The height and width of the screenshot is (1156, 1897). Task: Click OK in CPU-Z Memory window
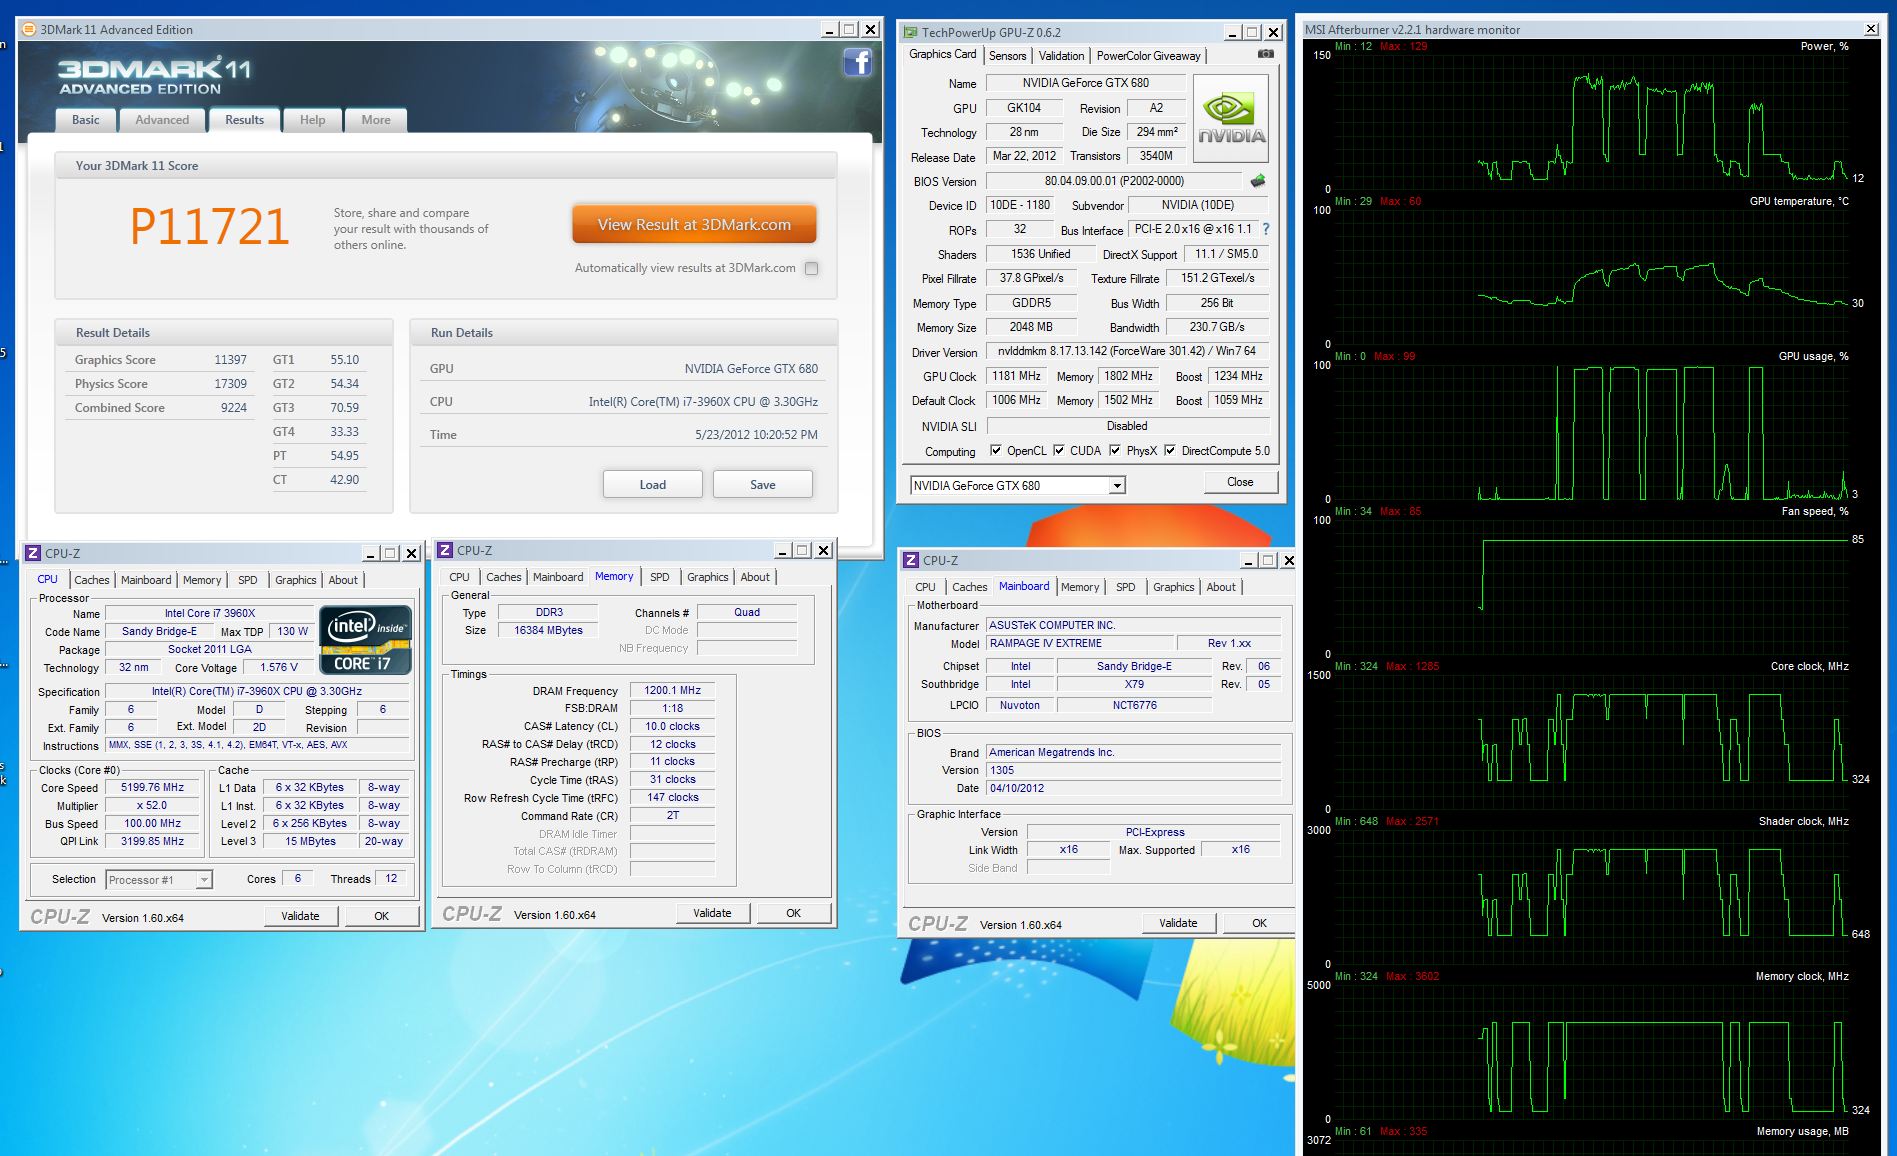pyautogui.click(x=793, y=913)
